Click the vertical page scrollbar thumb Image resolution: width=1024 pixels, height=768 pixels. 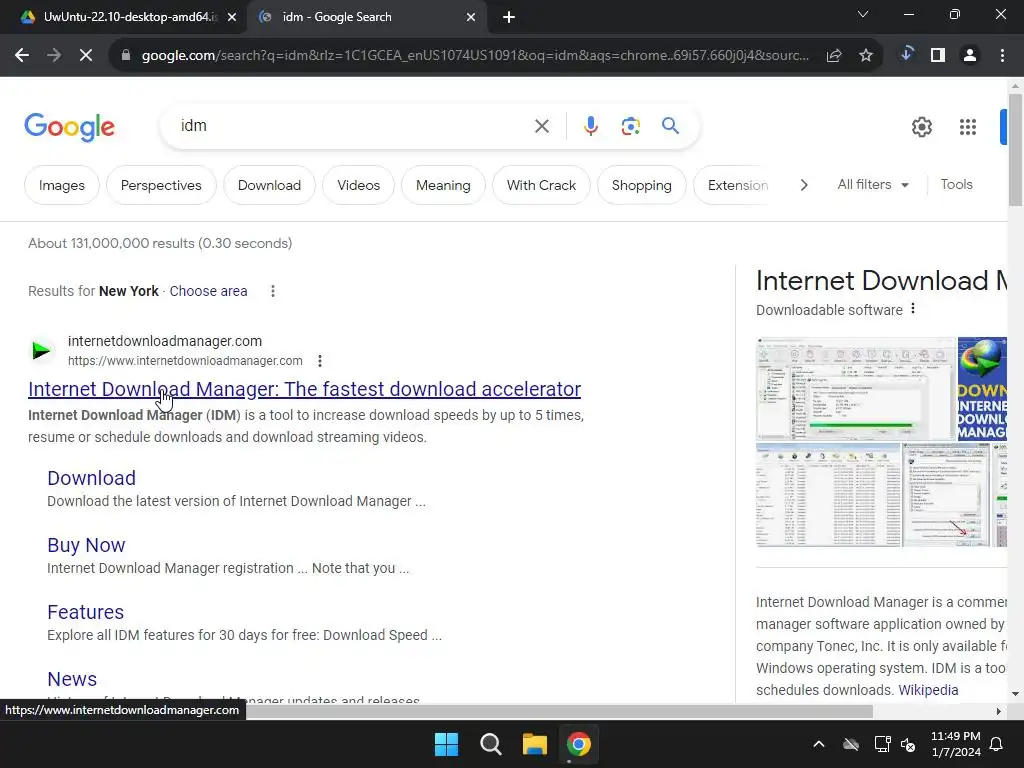pyautogui.click(x=1015, y=150)
